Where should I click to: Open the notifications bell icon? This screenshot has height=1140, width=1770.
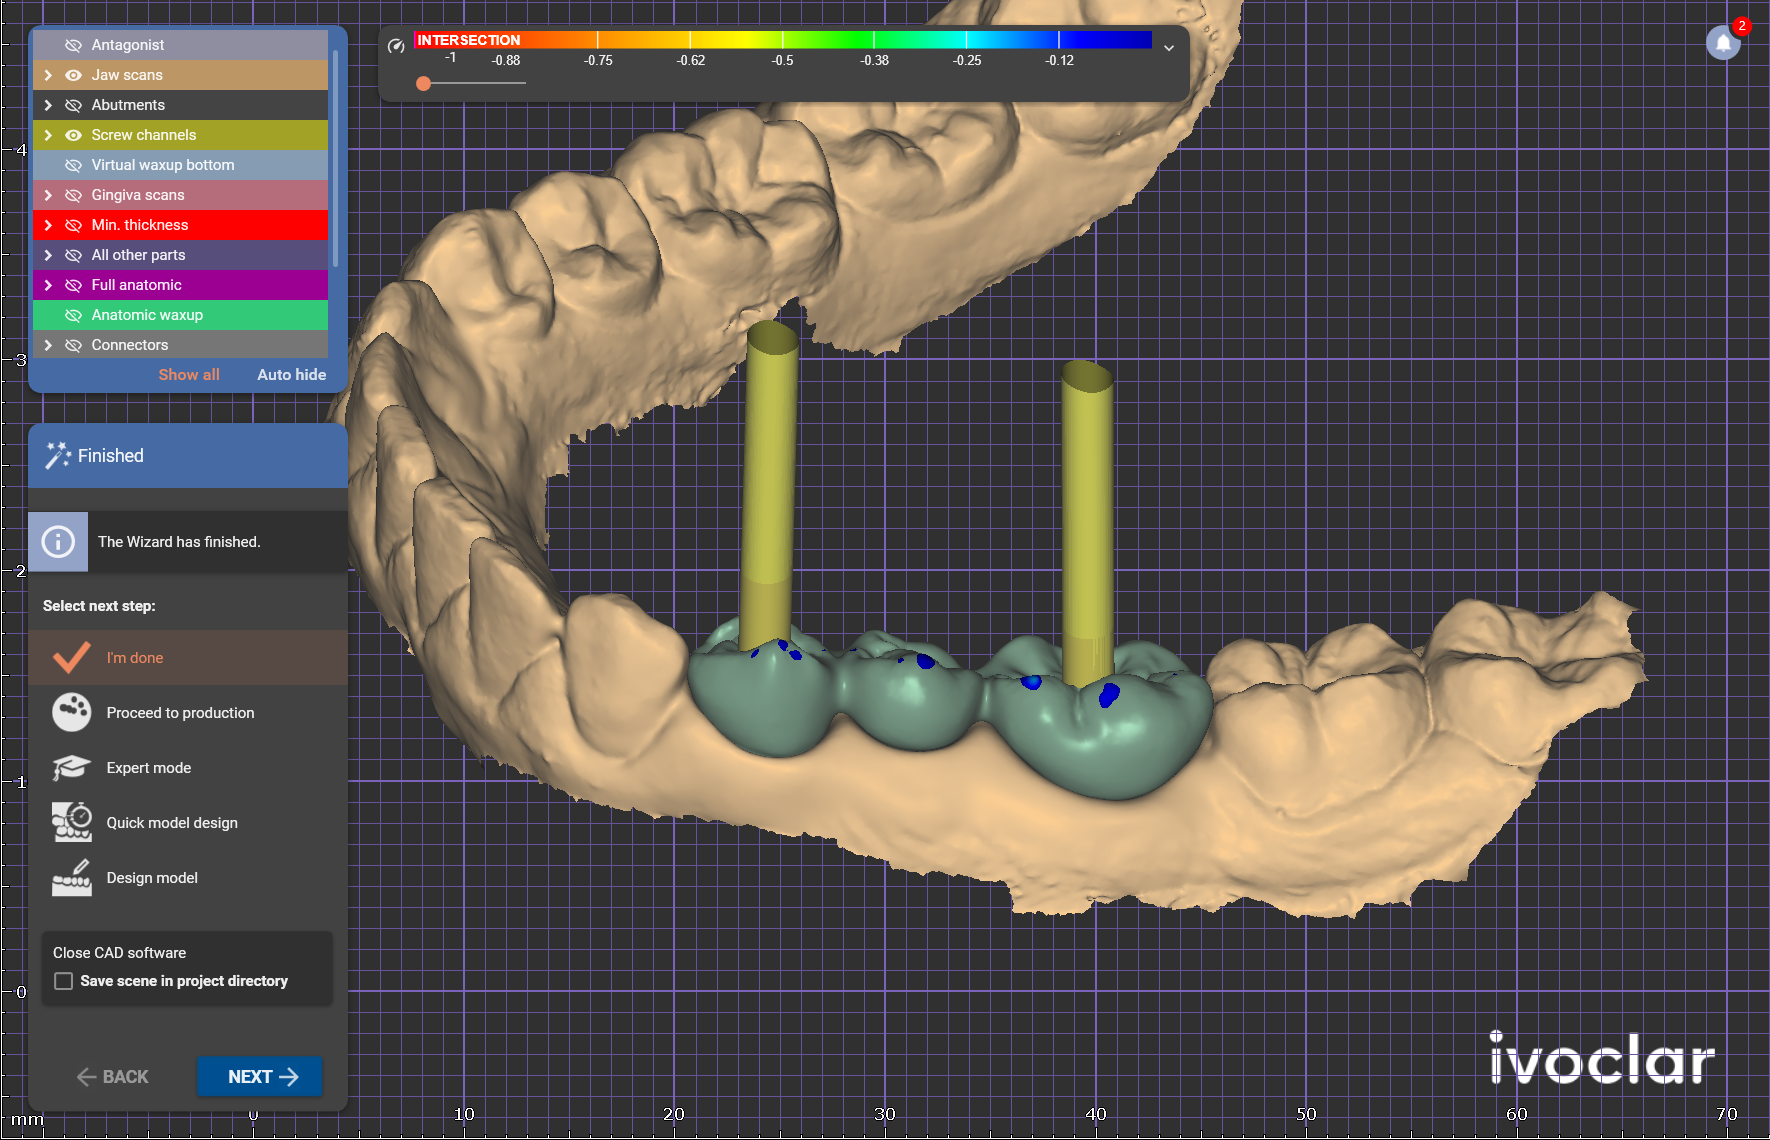[1723, 43]
